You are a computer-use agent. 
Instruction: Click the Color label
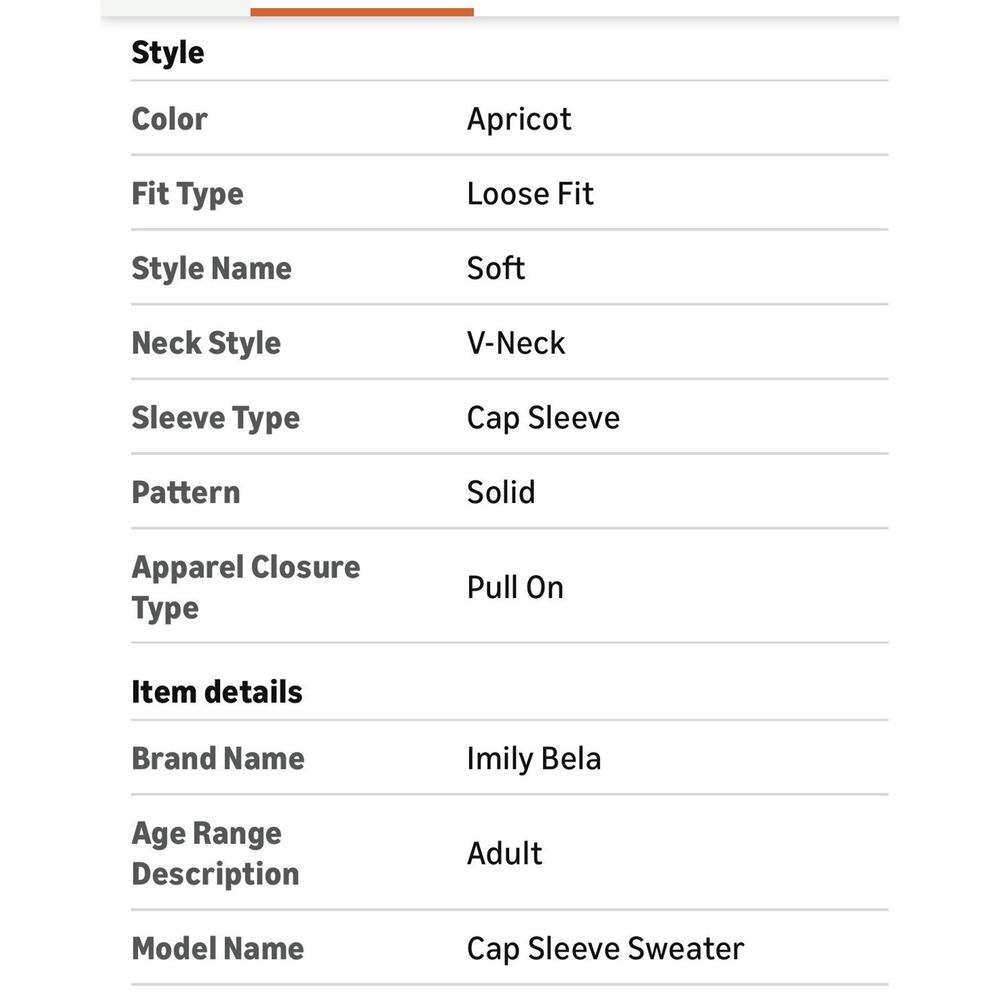click(169, 119)
